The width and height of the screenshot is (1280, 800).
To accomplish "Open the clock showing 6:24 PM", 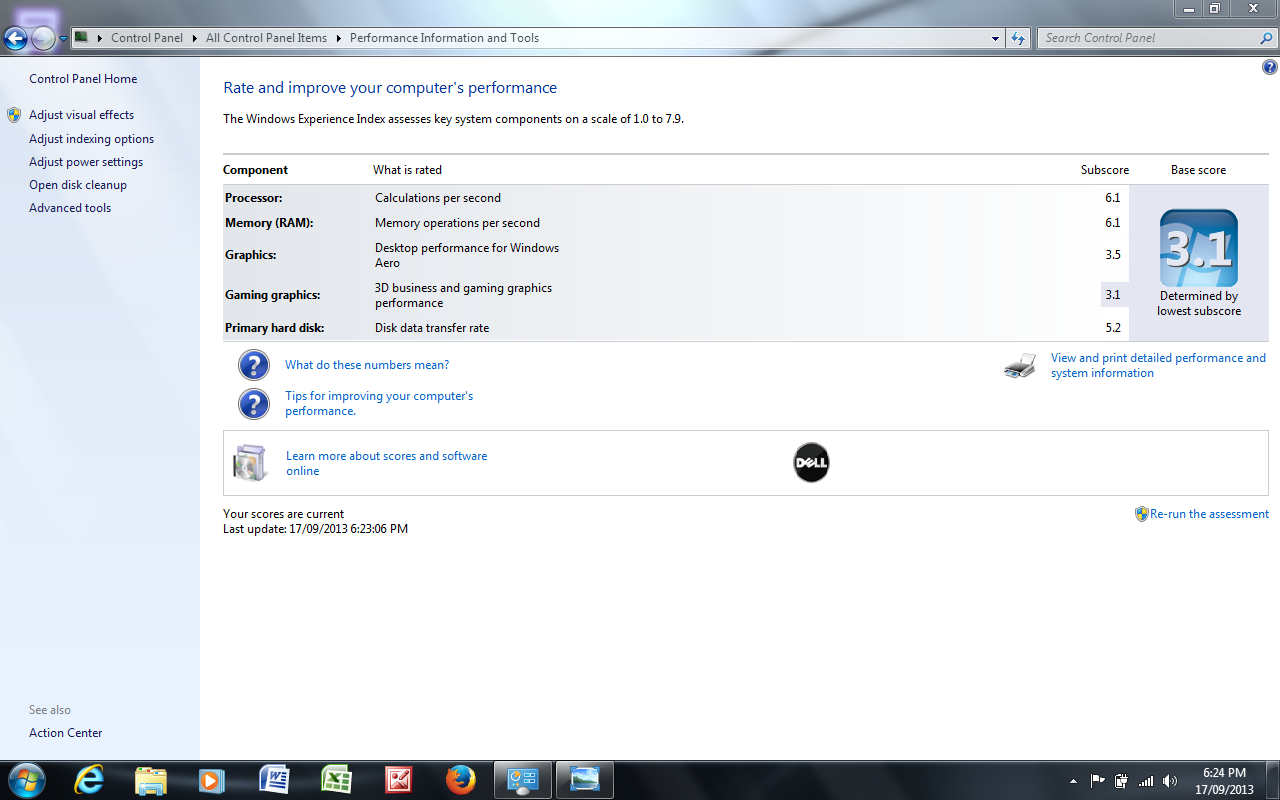I will pyautogui.click(x=1224, y=781).
